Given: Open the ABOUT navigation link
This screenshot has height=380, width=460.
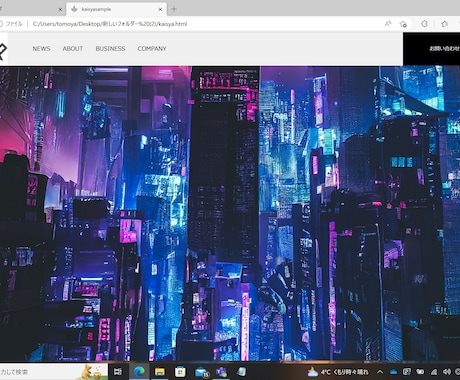Looking at the screenshot, I should [x=73, y=49].
